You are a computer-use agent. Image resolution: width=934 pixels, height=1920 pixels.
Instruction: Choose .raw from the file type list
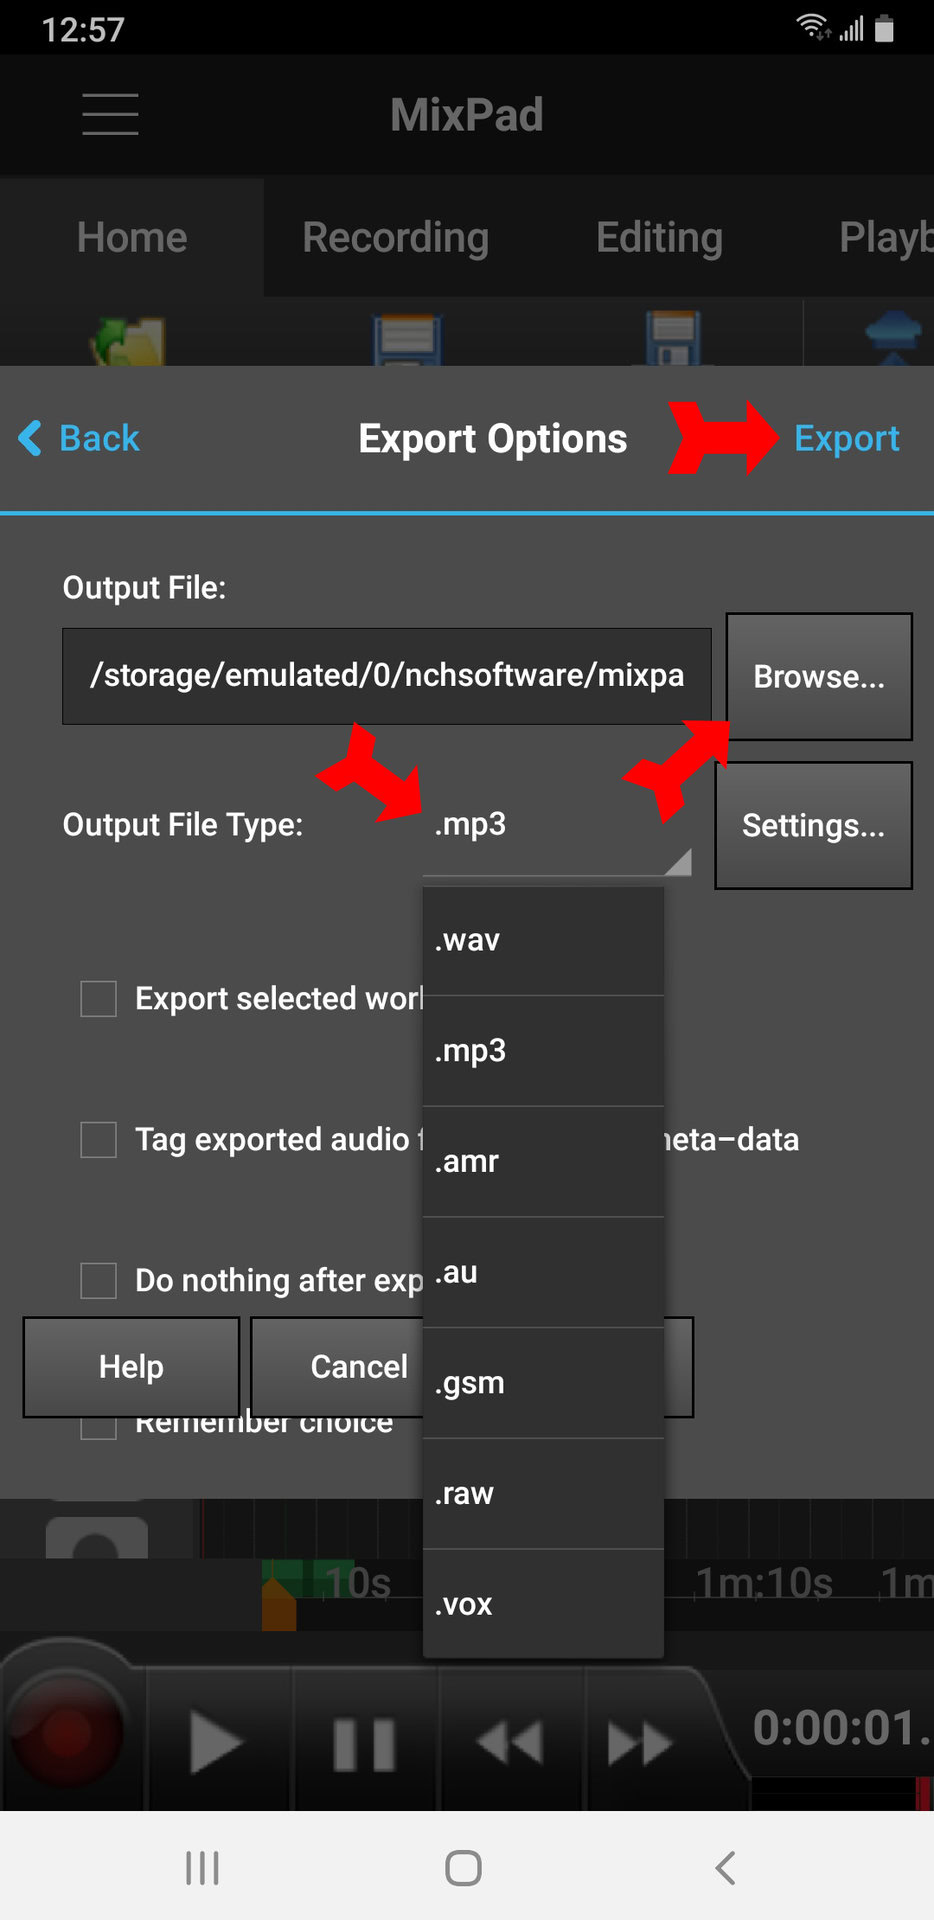coord(543,1494)
